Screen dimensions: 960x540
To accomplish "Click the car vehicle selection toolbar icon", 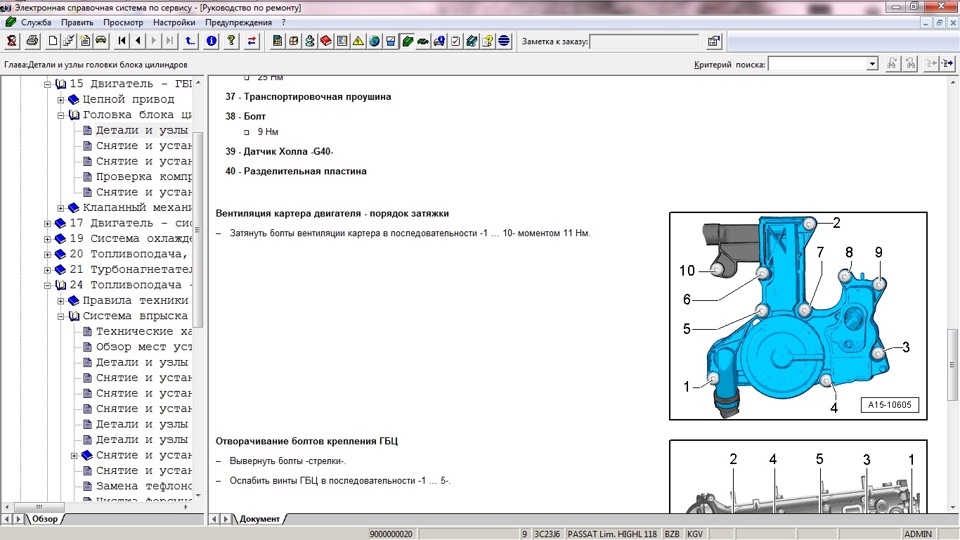I will [x=101, y=41].
